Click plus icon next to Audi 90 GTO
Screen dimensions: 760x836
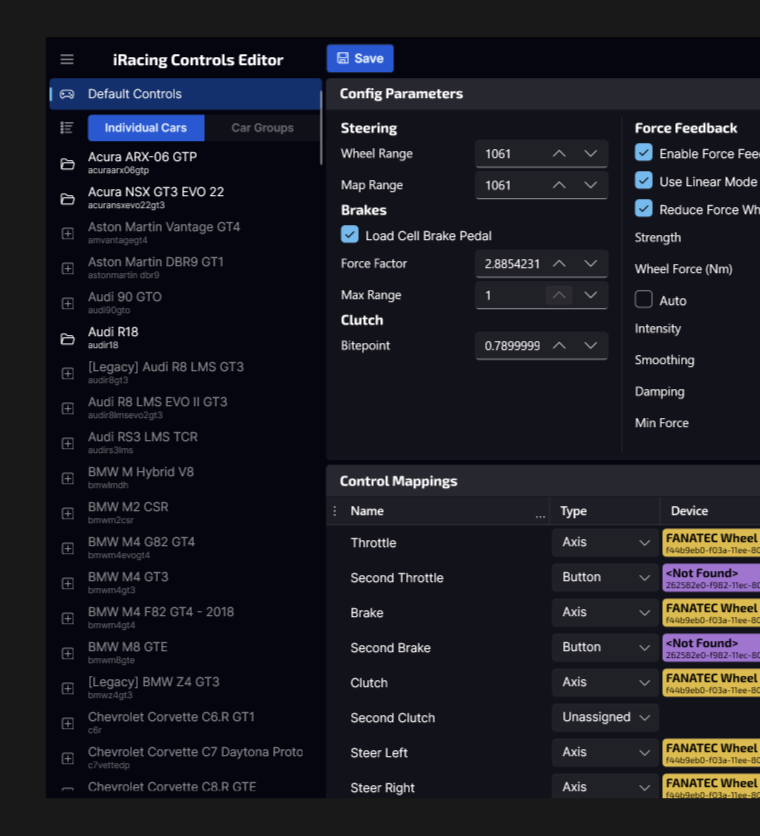click(x=67, y=303)
